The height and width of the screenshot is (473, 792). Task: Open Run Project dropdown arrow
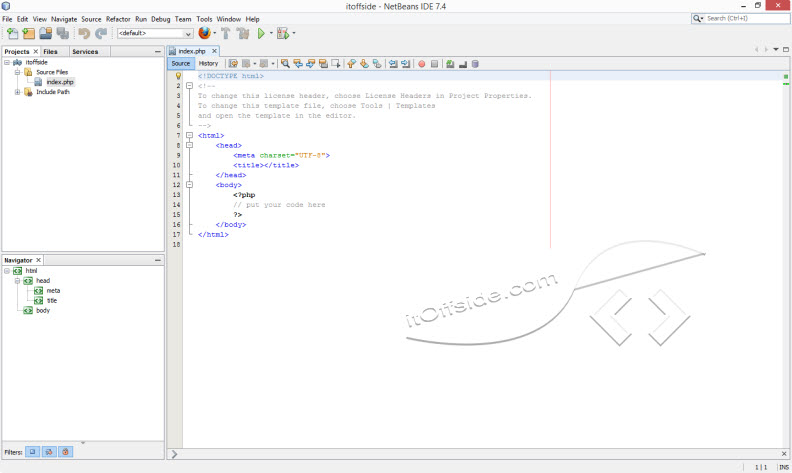pos(271,33)
